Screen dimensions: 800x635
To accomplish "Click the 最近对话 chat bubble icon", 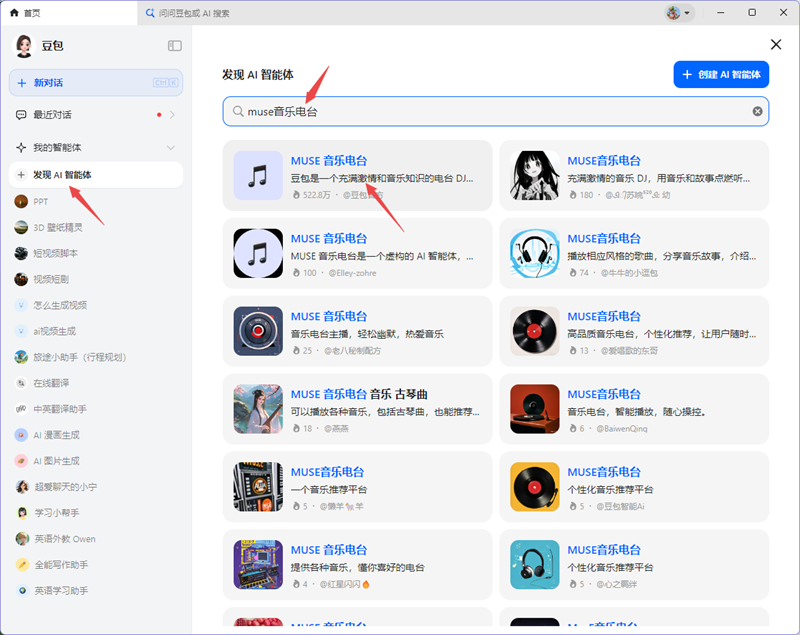I will coord(21,115).
